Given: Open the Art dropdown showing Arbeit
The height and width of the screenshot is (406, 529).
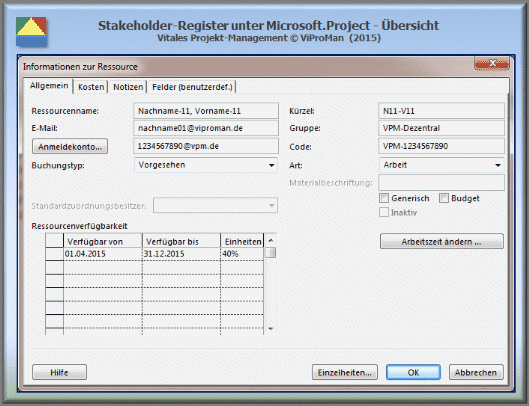Looking at the screenshot, I should click(441, 165).
